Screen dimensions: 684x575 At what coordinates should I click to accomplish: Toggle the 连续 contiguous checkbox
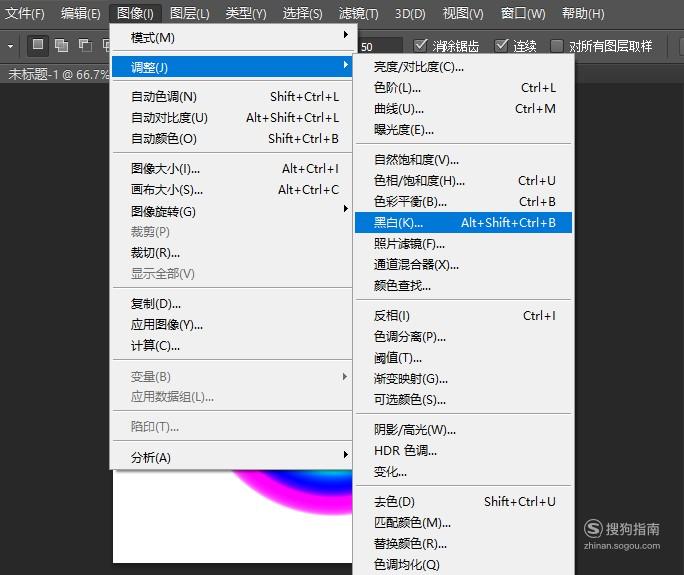coord(501,45)
